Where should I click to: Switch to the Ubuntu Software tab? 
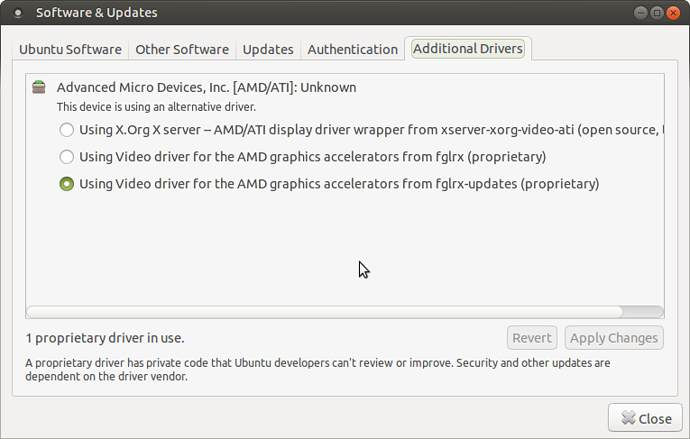(x=70, y=49)
